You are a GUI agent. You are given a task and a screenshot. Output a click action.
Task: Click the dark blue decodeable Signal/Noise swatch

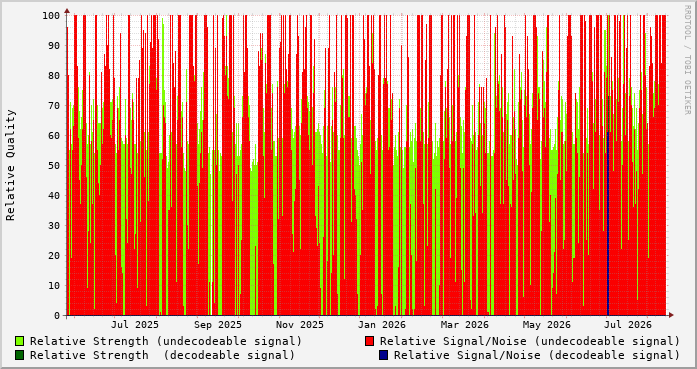click(x=384, y=355)
